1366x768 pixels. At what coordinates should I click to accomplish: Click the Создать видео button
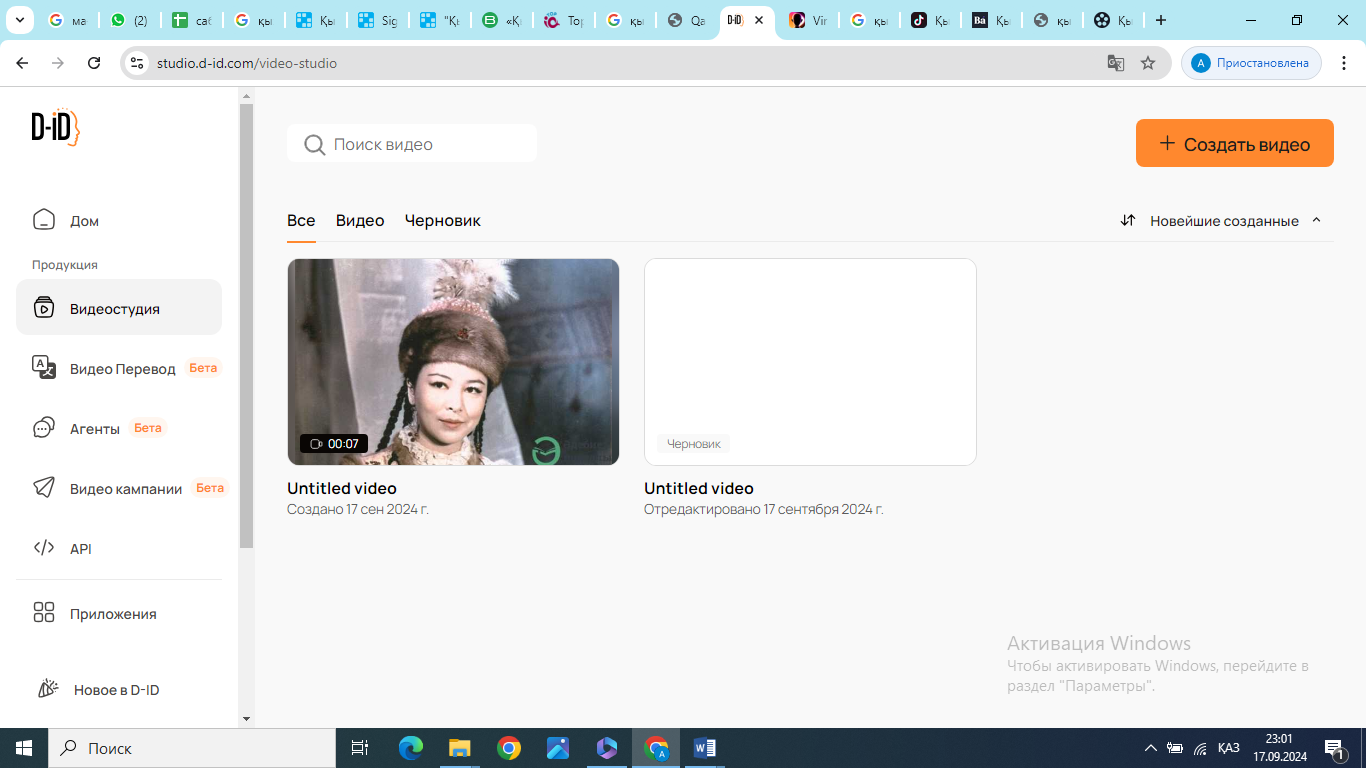tap(1234, 144)
